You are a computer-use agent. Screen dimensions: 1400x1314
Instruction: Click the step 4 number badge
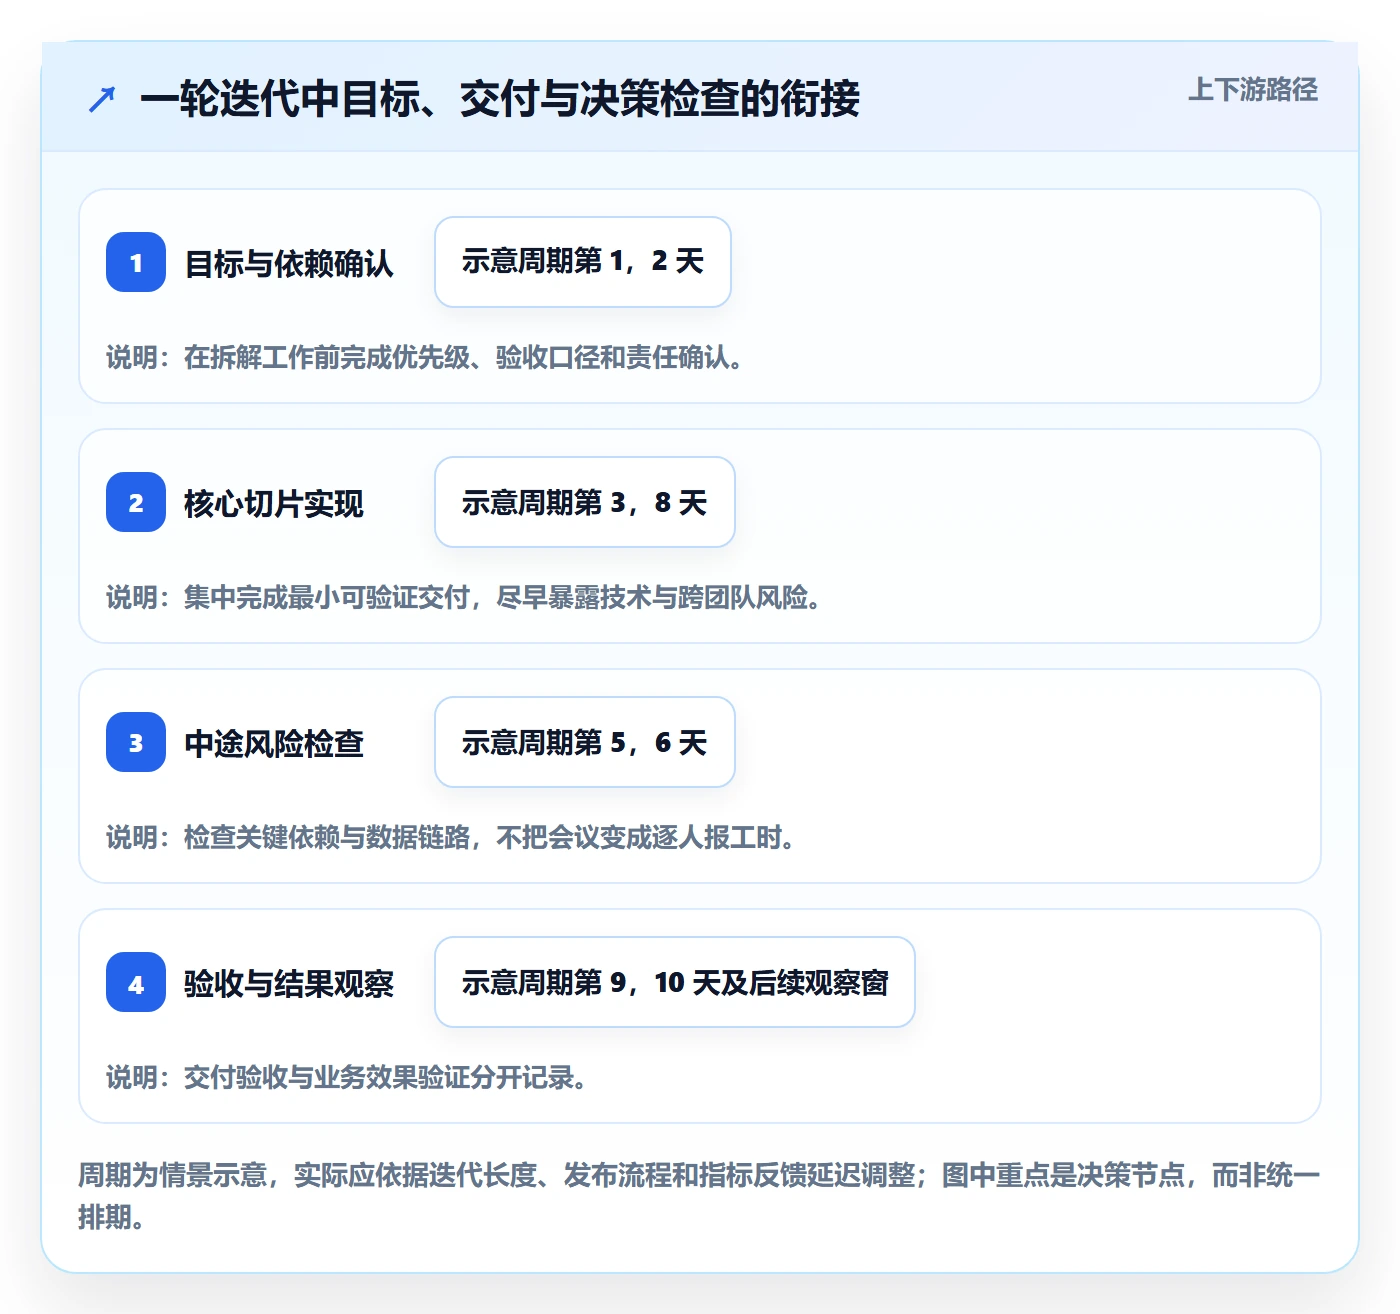click(136, 982)
